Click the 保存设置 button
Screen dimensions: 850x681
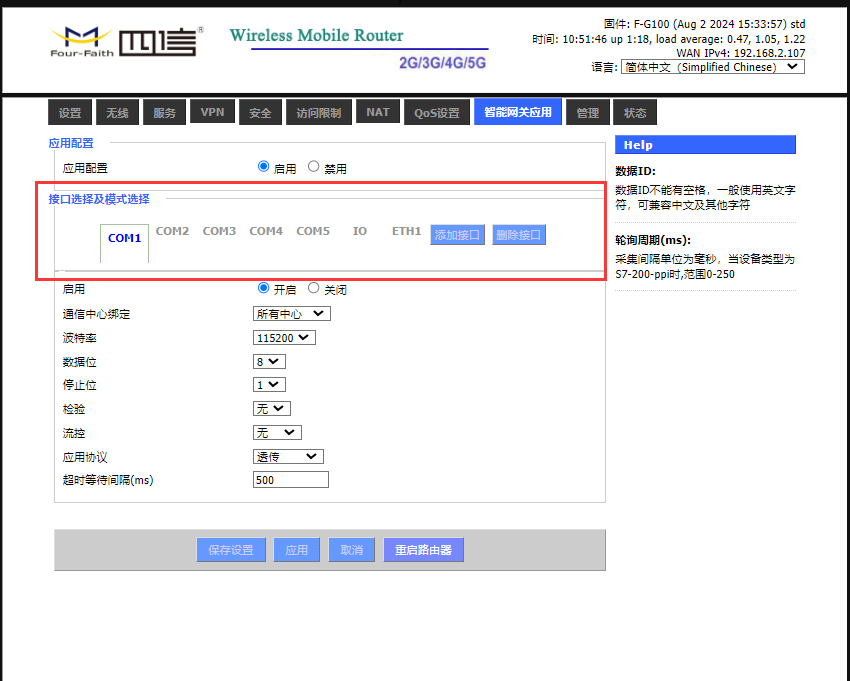231,550
